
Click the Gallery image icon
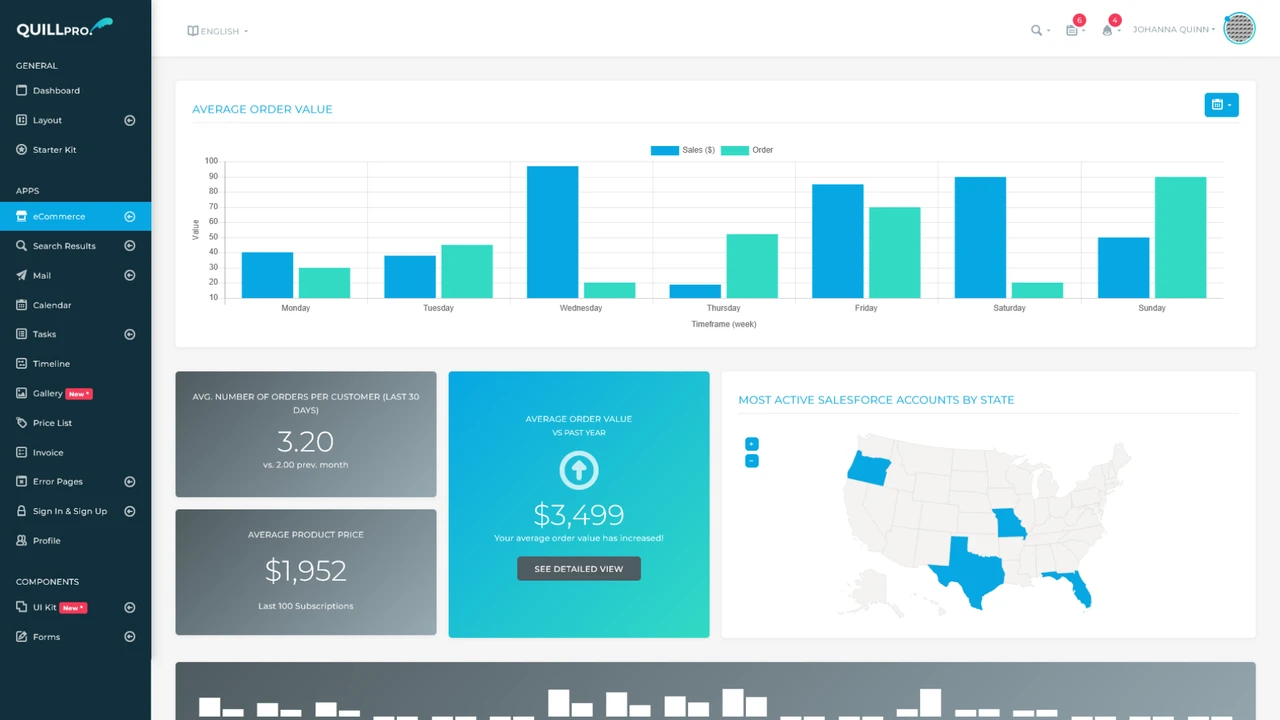pyautogui.click(x=22, y=393)
